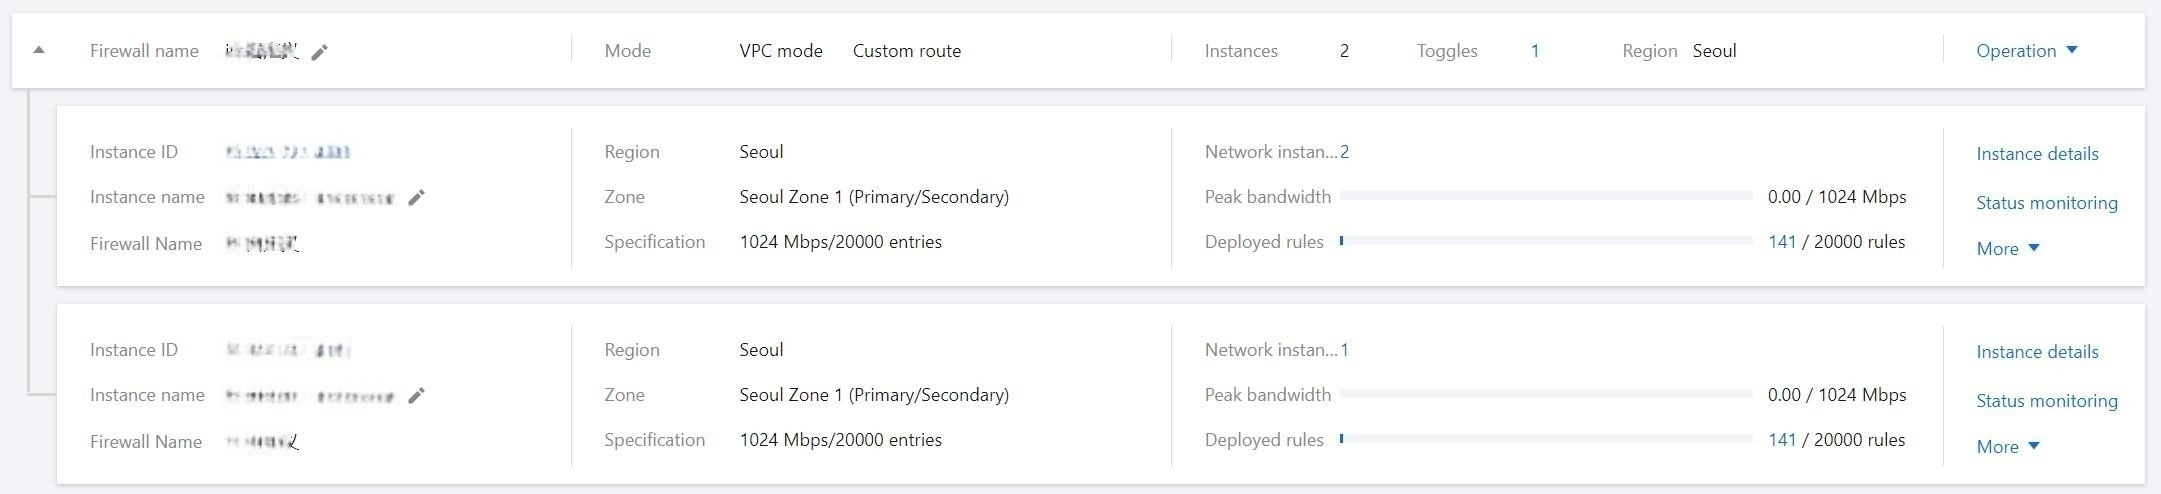Edit the firewall name pencil icon
This screenshot has width=2161, height=494.
coord(319,52)
